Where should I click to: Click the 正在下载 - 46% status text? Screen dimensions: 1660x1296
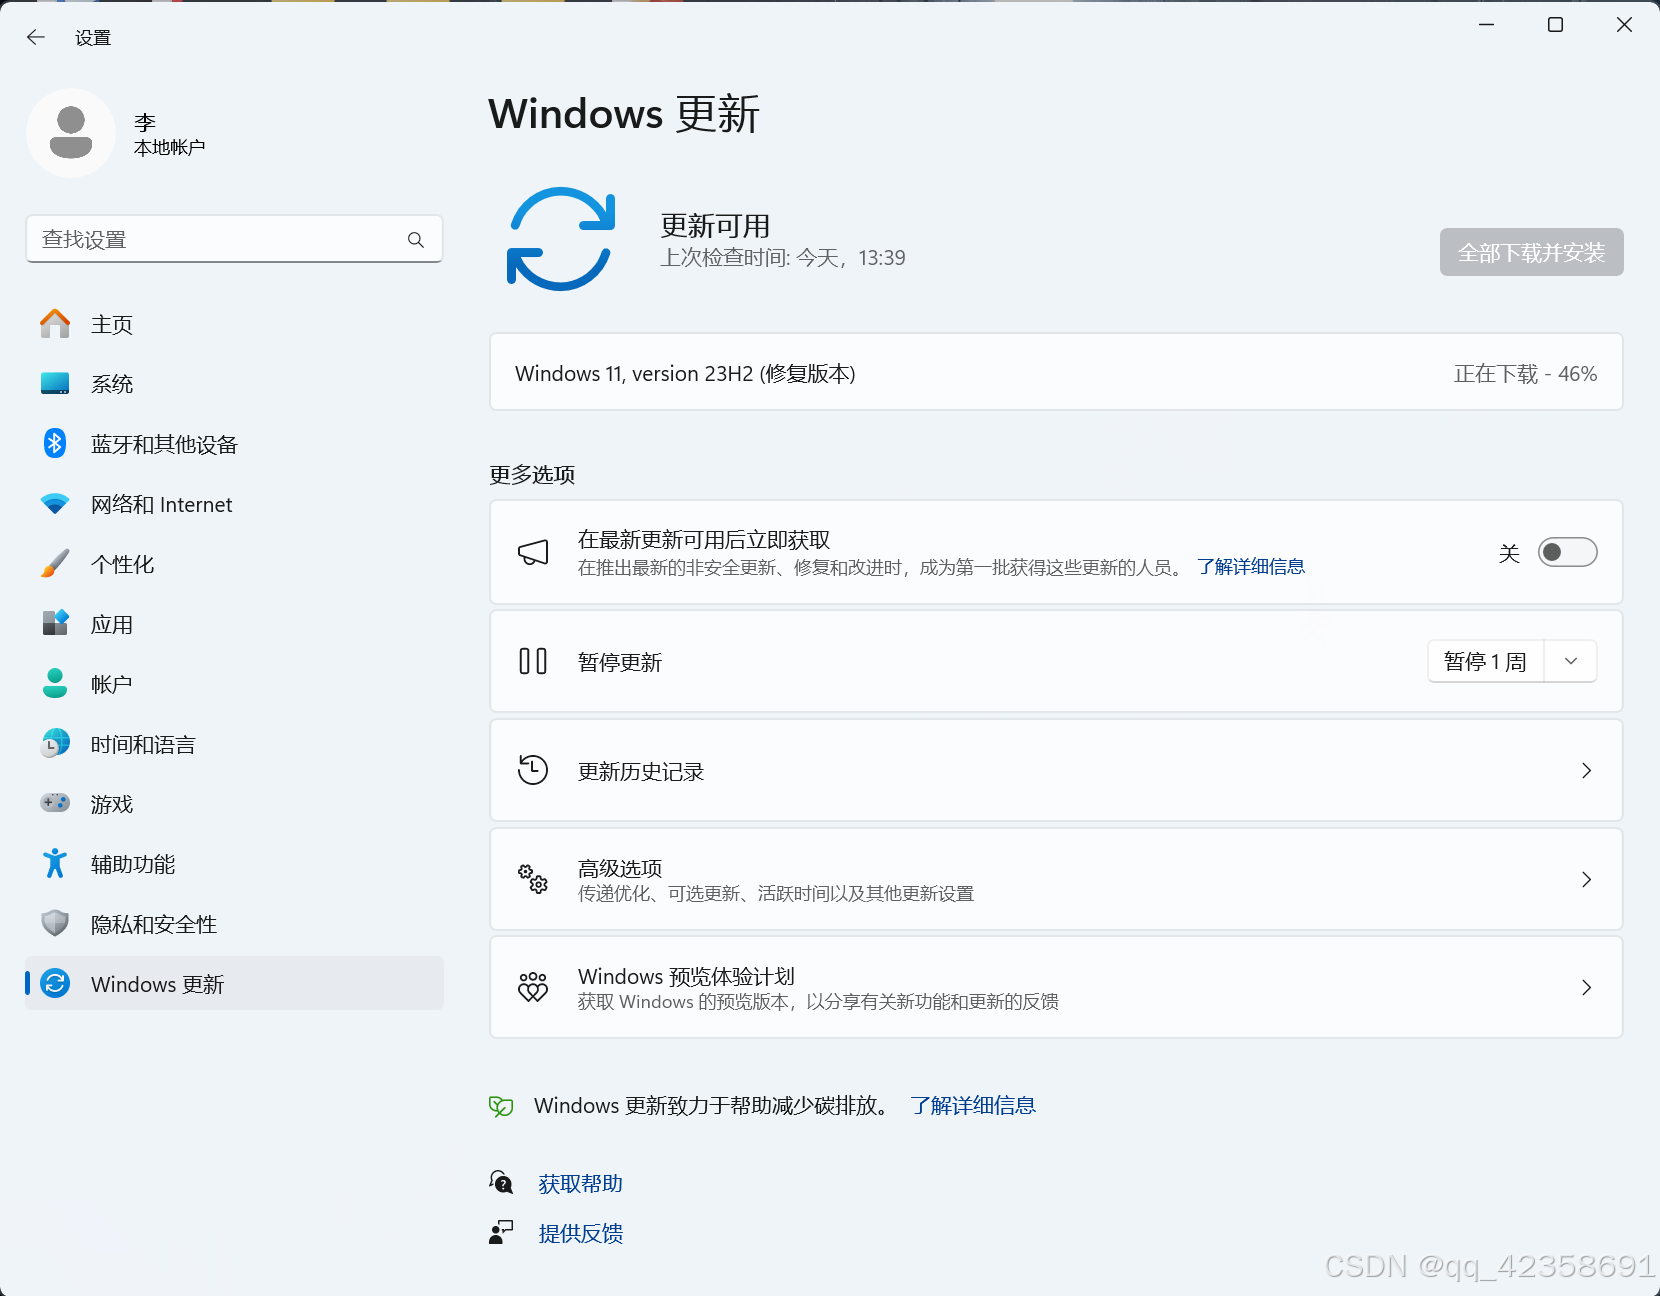click(1525, 374)
